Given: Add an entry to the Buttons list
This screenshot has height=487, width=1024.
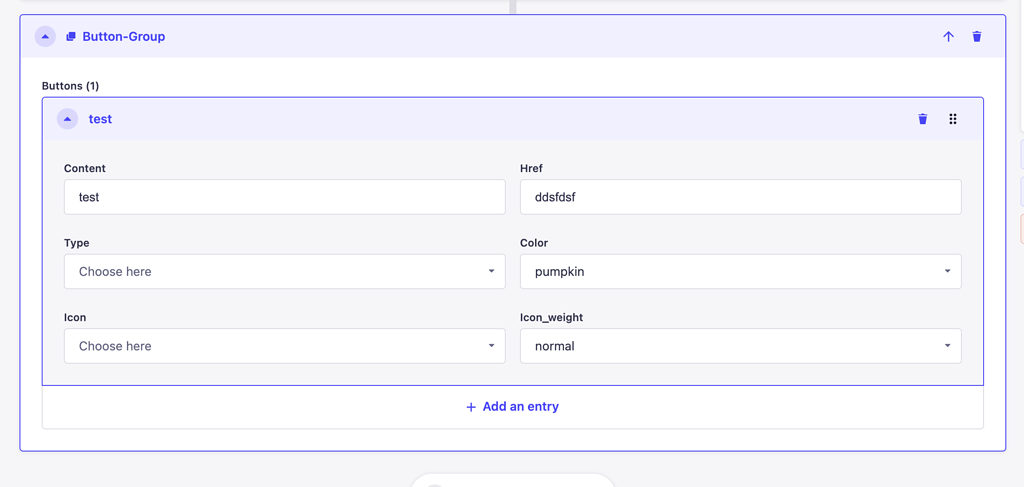Looking at the screenshot, I should pos(513,407).
